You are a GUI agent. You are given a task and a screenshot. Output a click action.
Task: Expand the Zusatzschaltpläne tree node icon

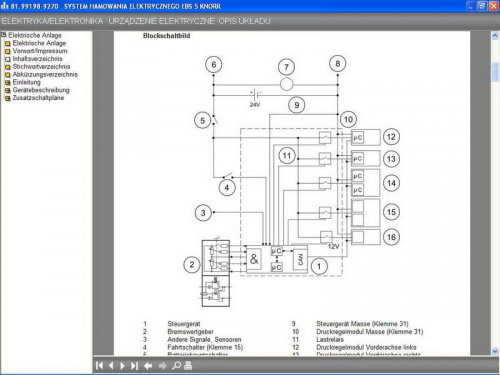pos(8,98)
